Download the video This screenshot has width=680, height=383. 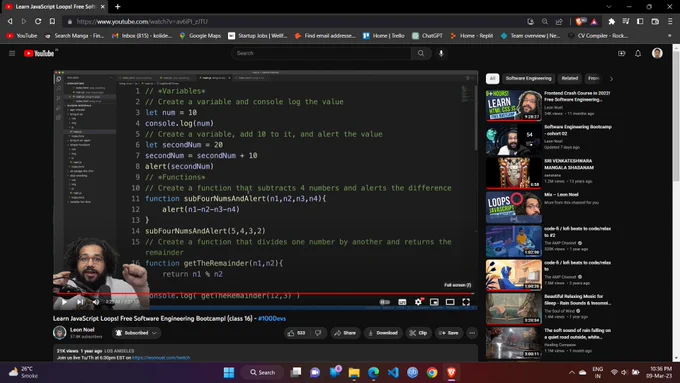click(x=383, y=333)
